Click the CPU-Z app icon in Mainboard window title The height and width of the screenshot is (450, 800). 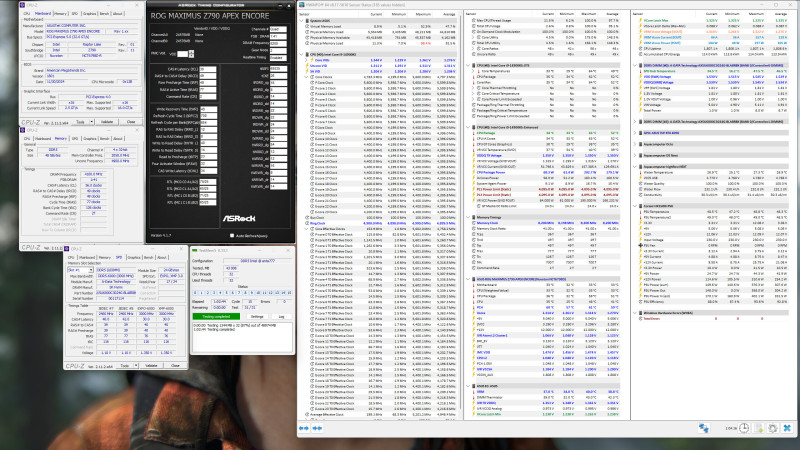(x=22, y=5)
